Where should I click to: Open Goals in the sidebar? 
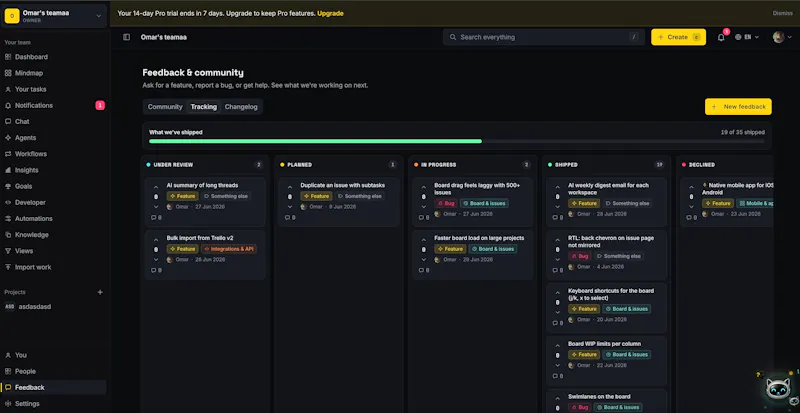point(54,186)
